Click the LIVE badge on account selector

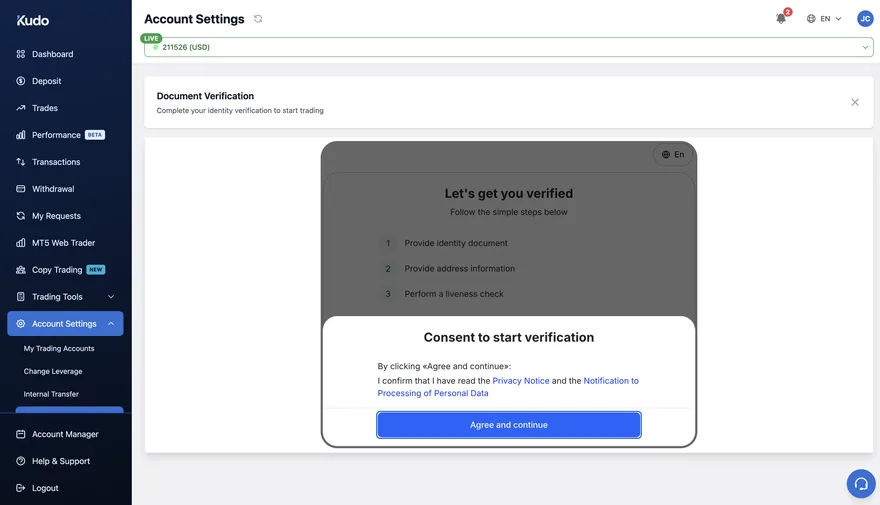click(151, 38)
